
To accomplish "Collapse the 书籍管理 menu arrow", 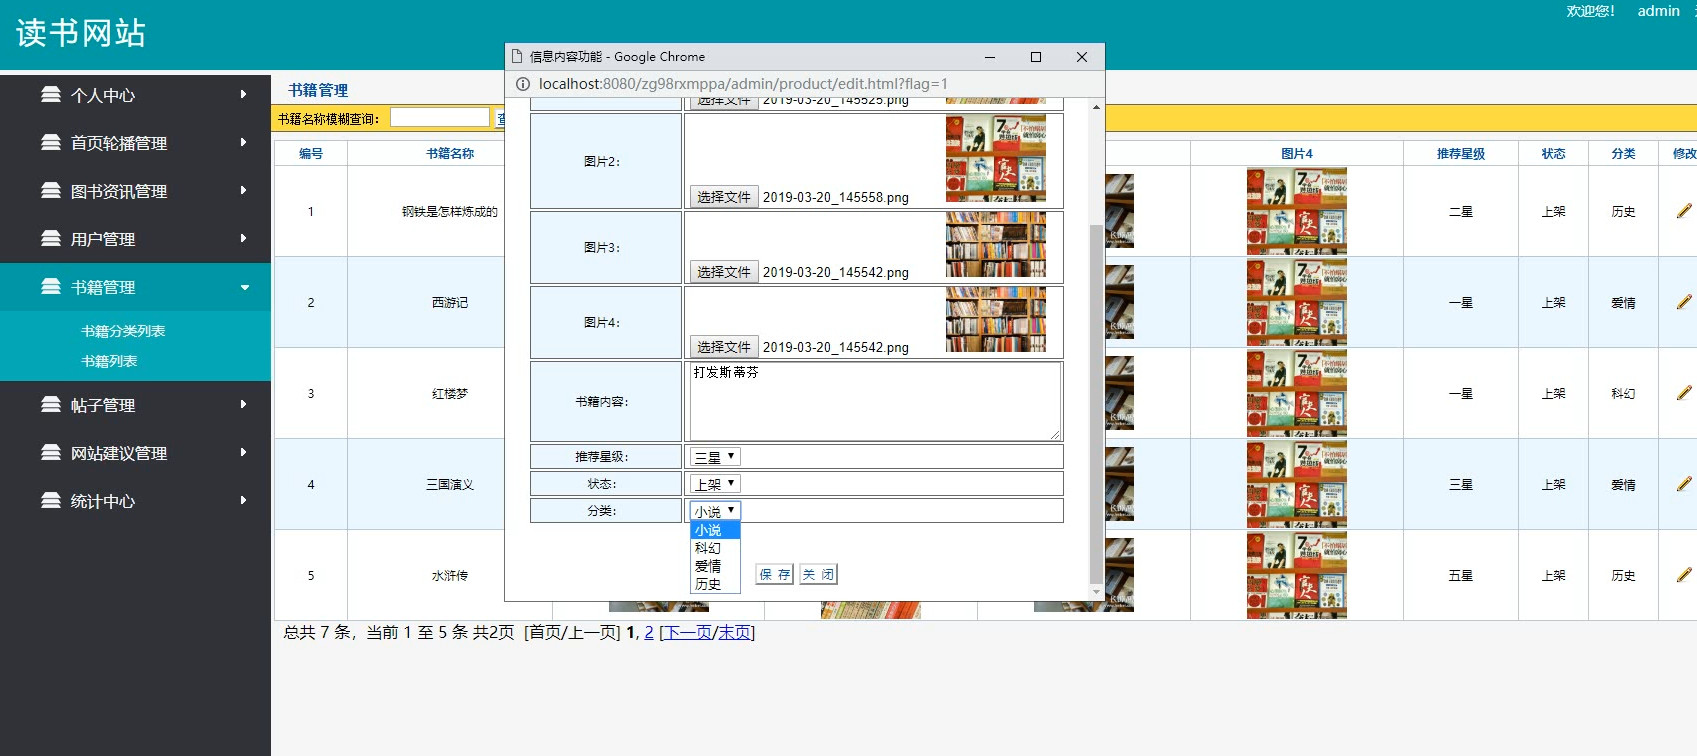I will pyautogui.click(x=245, y=288).
